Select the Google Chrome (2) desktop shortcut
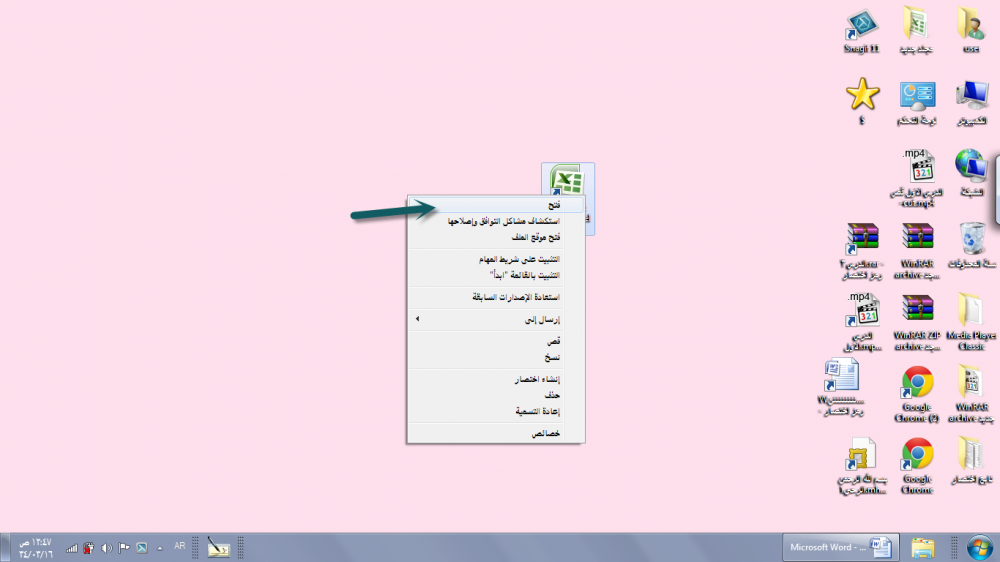The image size is (1000, 562). click(917, 384)
